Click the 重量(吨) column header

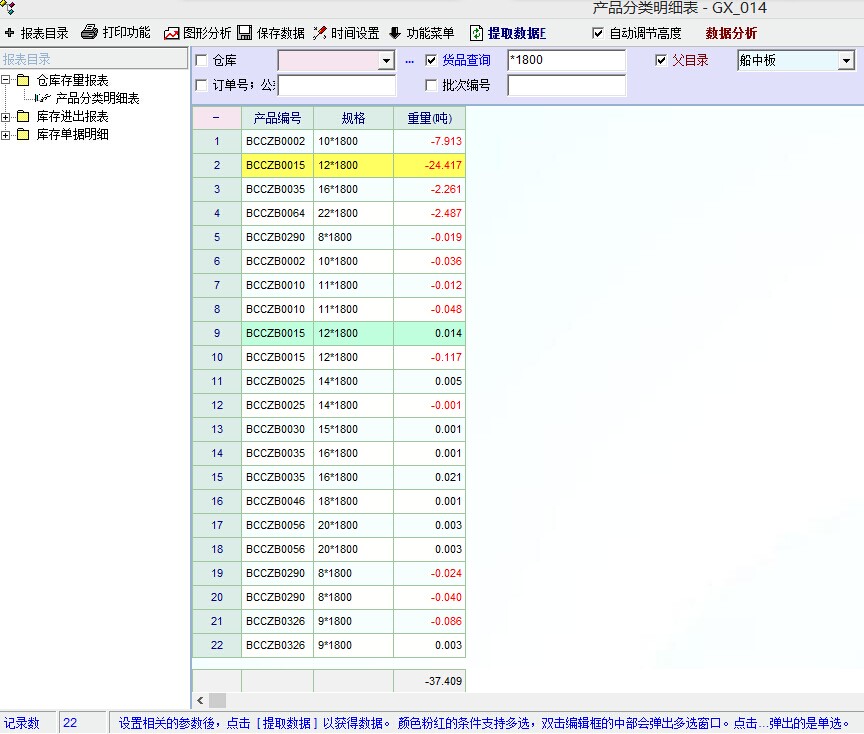click(429, 118)
